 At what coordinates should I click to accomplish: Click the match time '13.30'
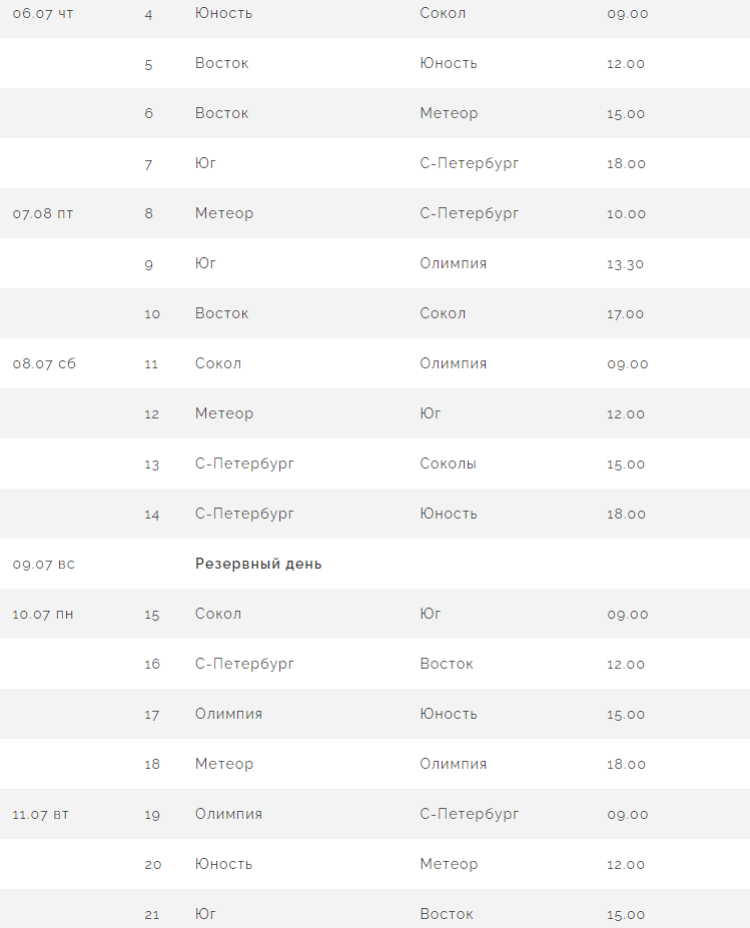[x=626, y=264]
